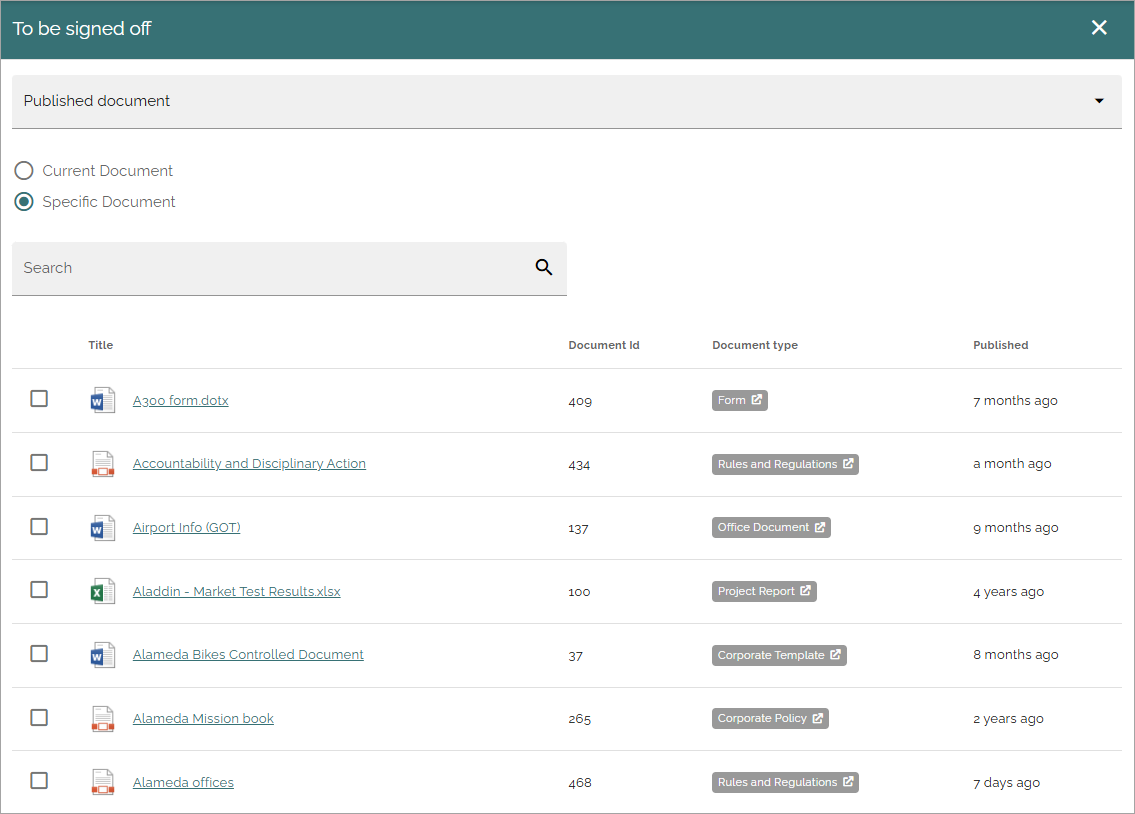Click the Corporate Template type tag

coord(779,655)
